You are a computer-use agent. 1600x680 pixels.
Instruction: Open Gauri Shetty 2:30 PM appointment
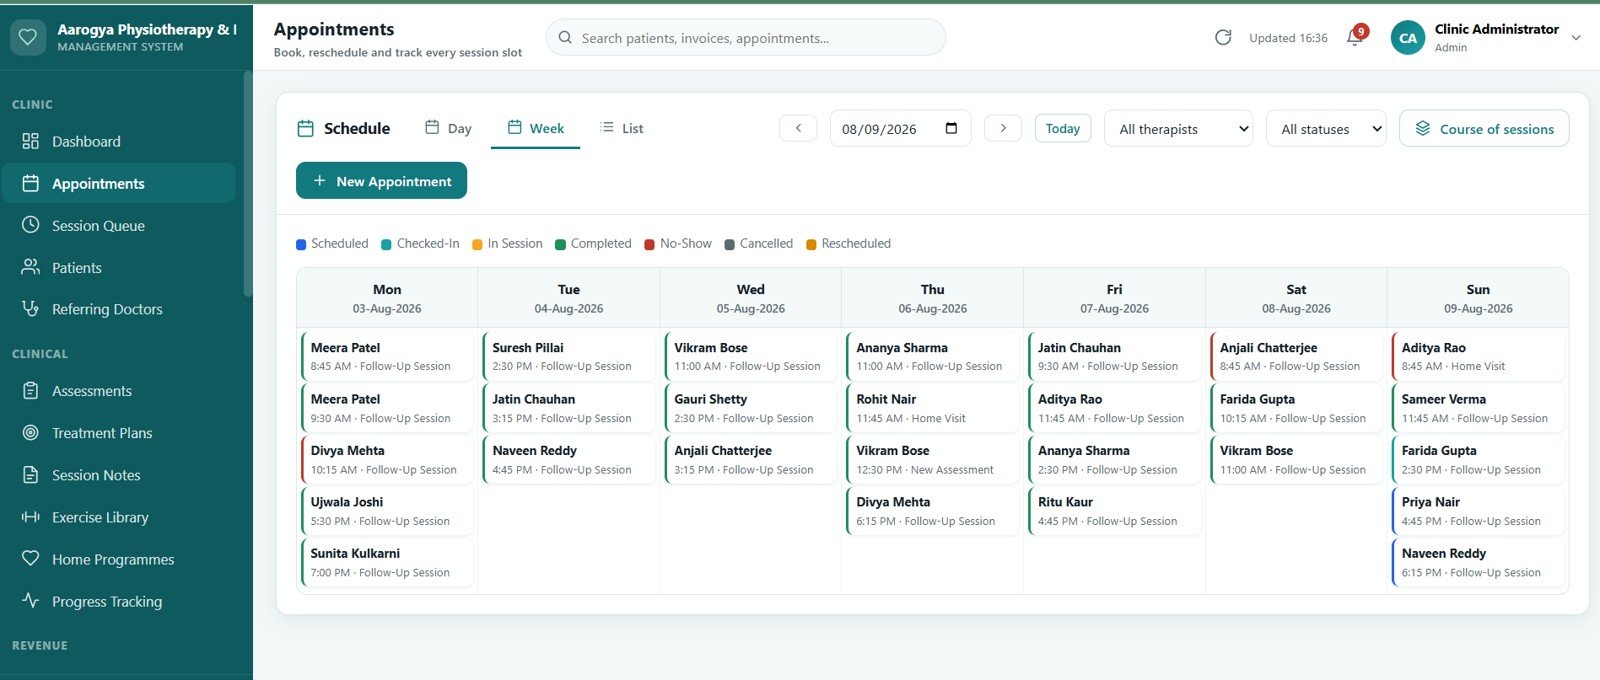click(751, 408)
